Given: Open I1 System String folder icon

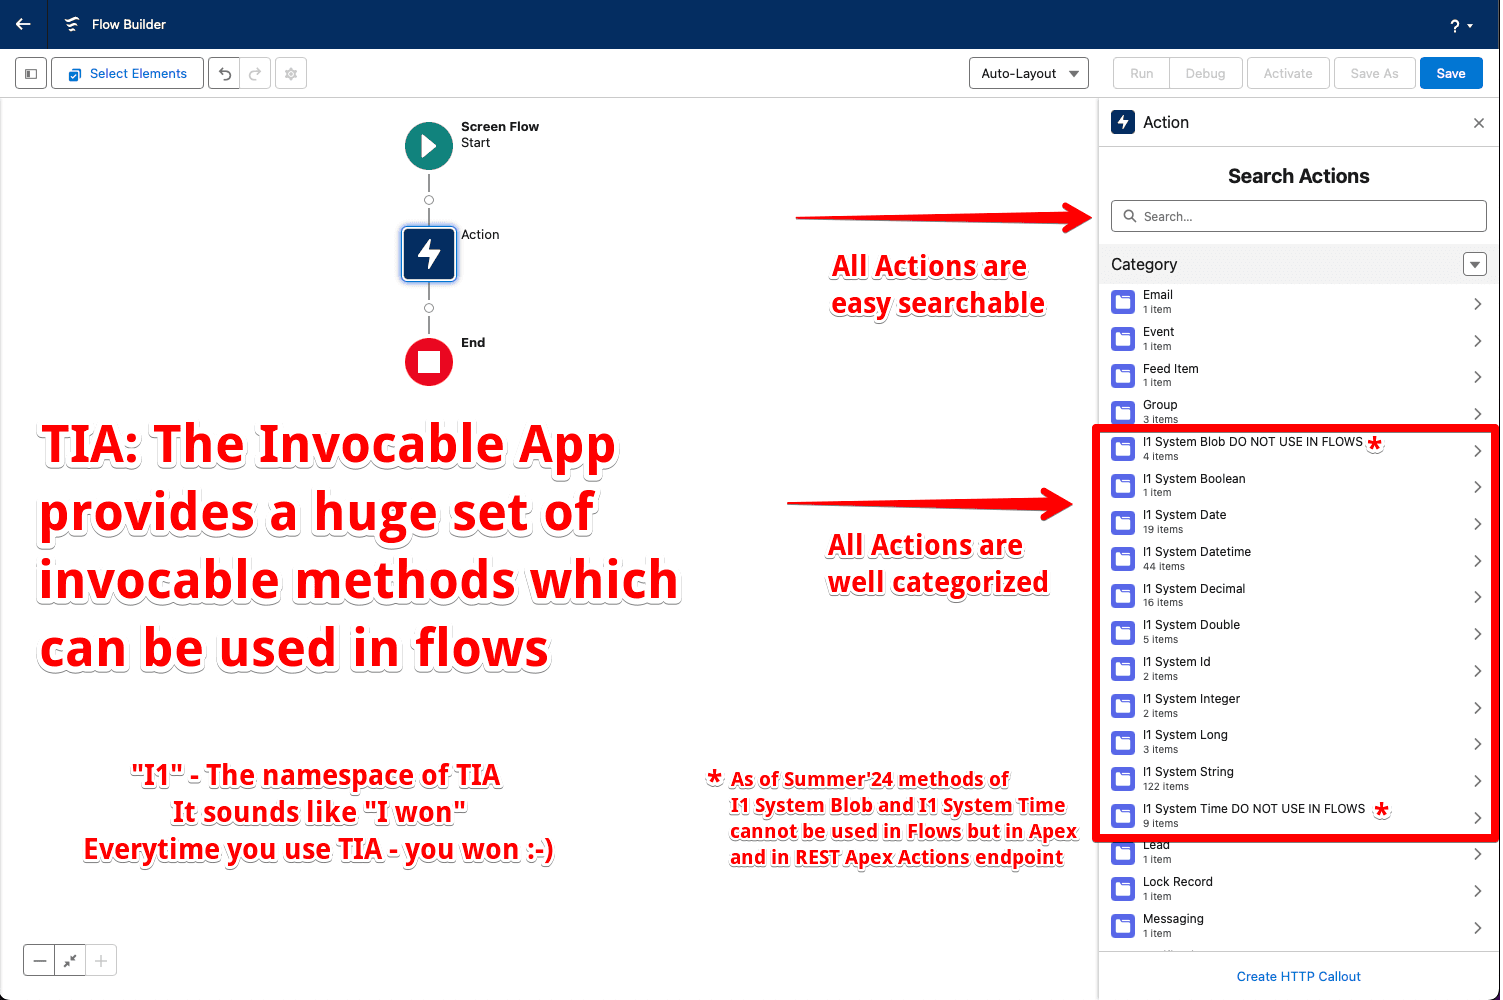Looking at the screenshot, I should [1123, 779].
